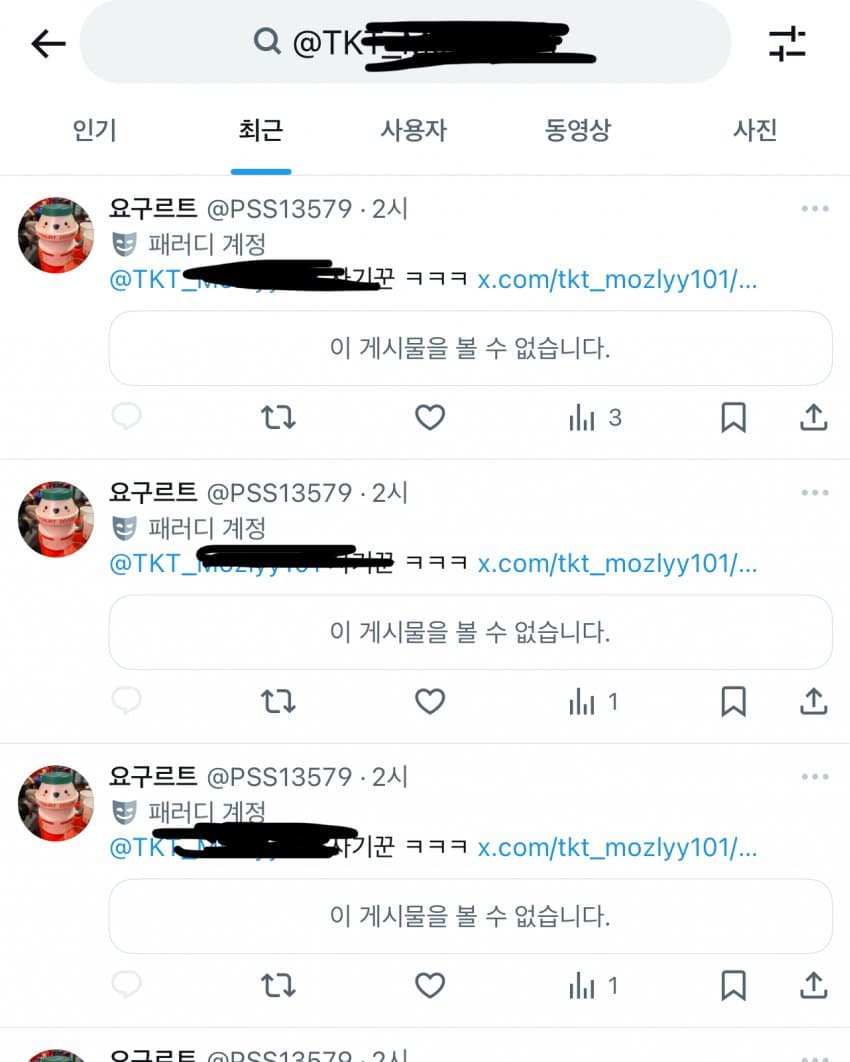Open 요구르트 profile avatar on third post

tap(56, 803)
